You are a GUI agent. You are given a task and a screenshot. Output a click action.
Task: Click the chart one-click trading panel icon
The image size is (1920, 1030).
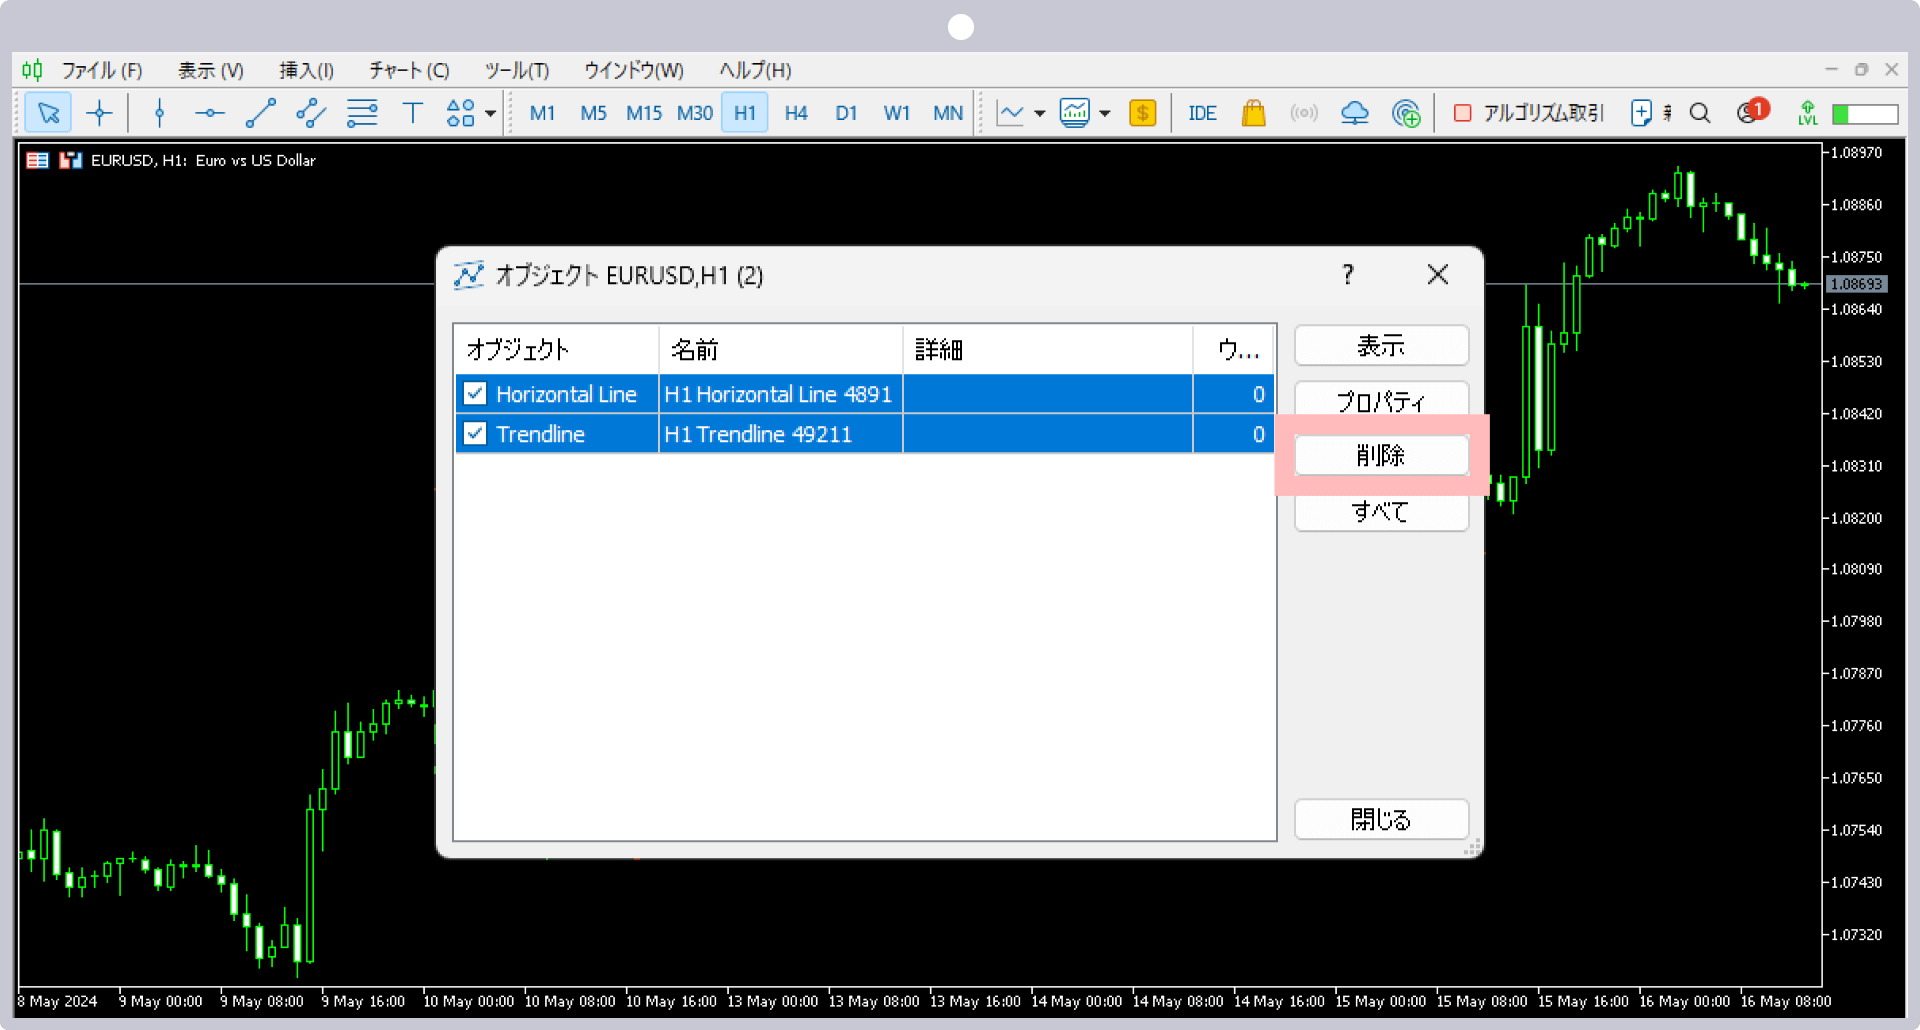[x=70, y=160]
